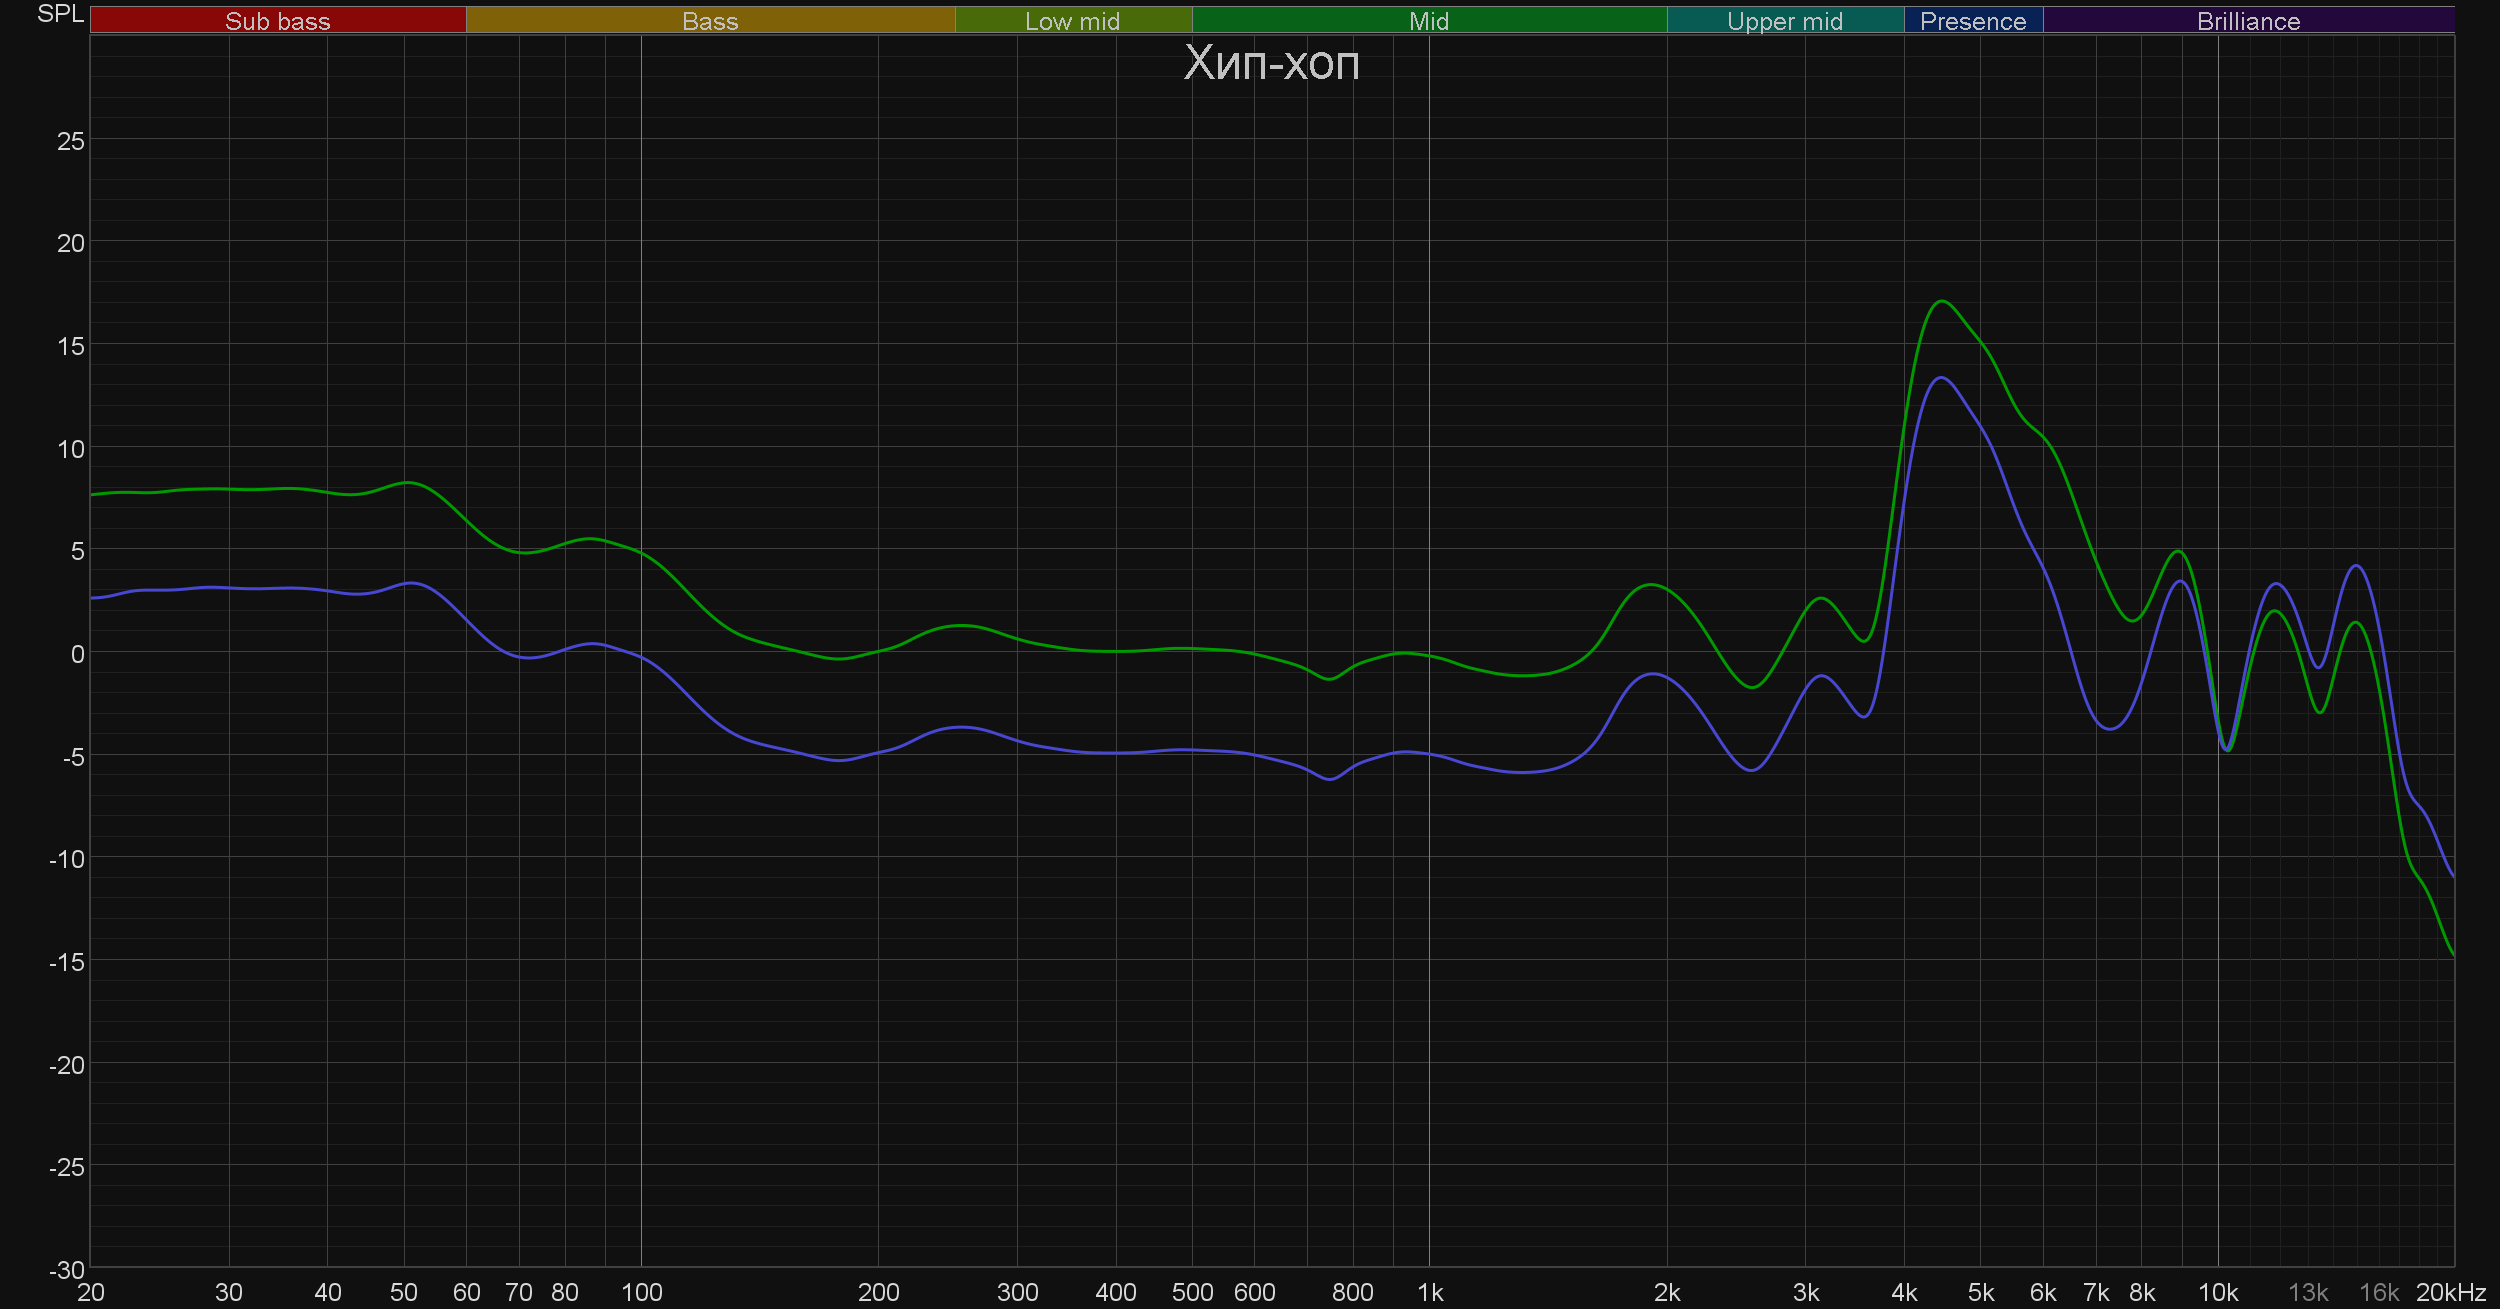Viewport: 2500px width, 1309px height.
Task: Click the 0 dB level label
Action: (x=77, y=655)
